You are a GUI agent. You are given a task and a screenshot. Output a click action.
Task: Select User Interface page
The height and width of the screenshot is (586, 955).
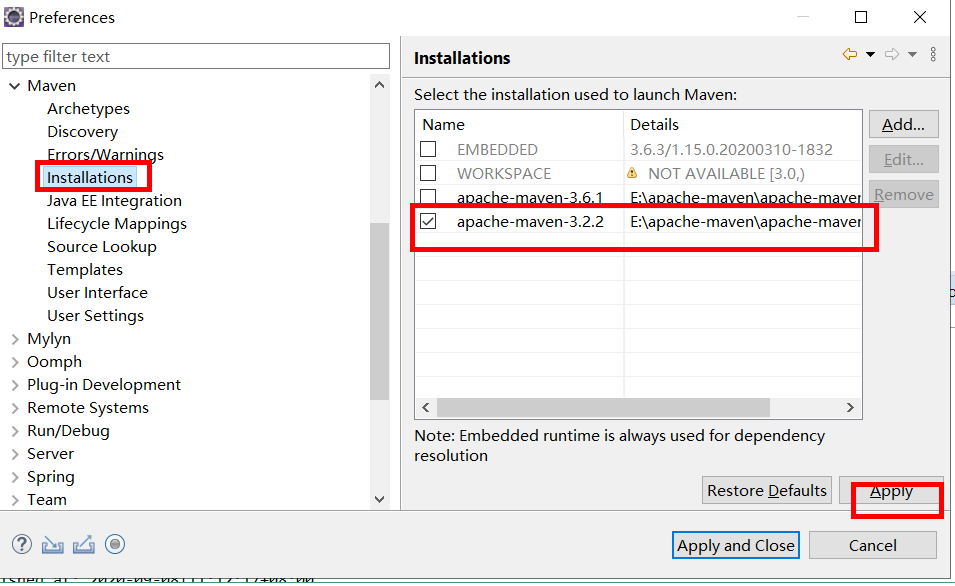(x=97, y=293)
